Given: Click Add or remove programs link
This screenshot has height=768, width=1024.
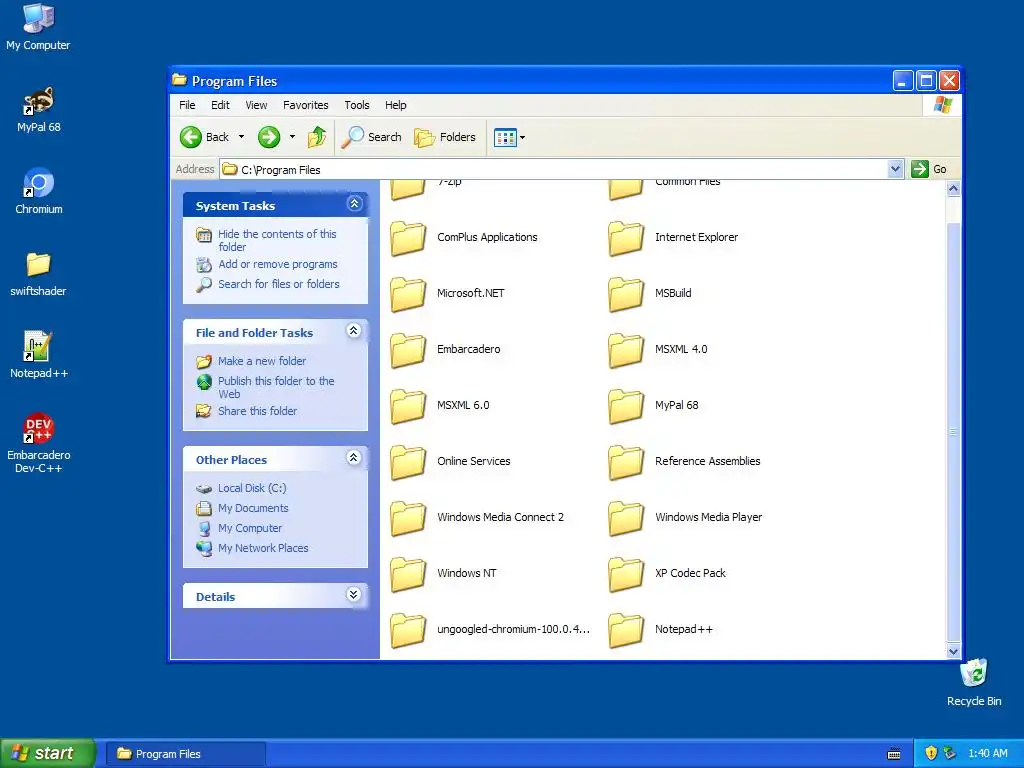Looking at the screenshot, I should [278, 264].
